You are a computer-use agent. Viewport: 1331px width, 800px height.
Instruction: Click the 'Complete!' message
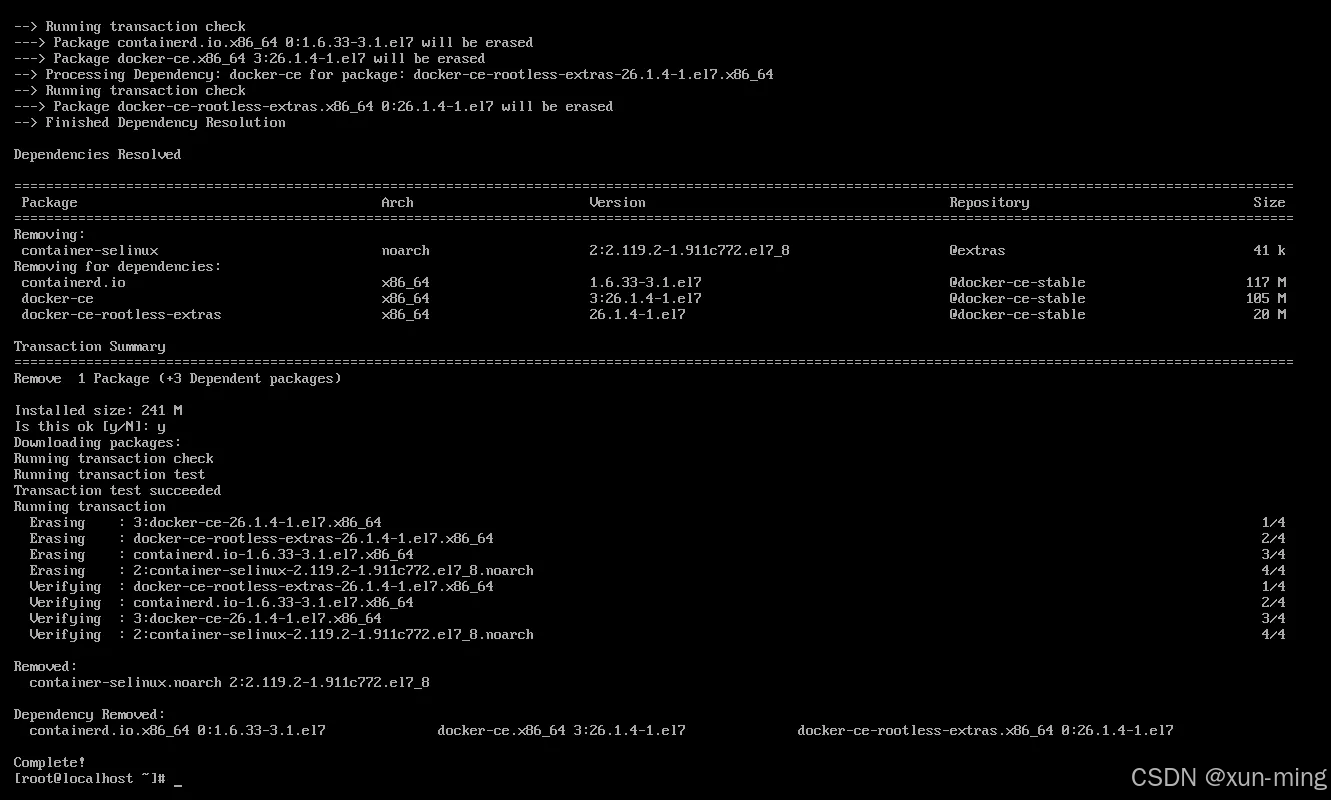pyautogui.click(x=49, y=762)
